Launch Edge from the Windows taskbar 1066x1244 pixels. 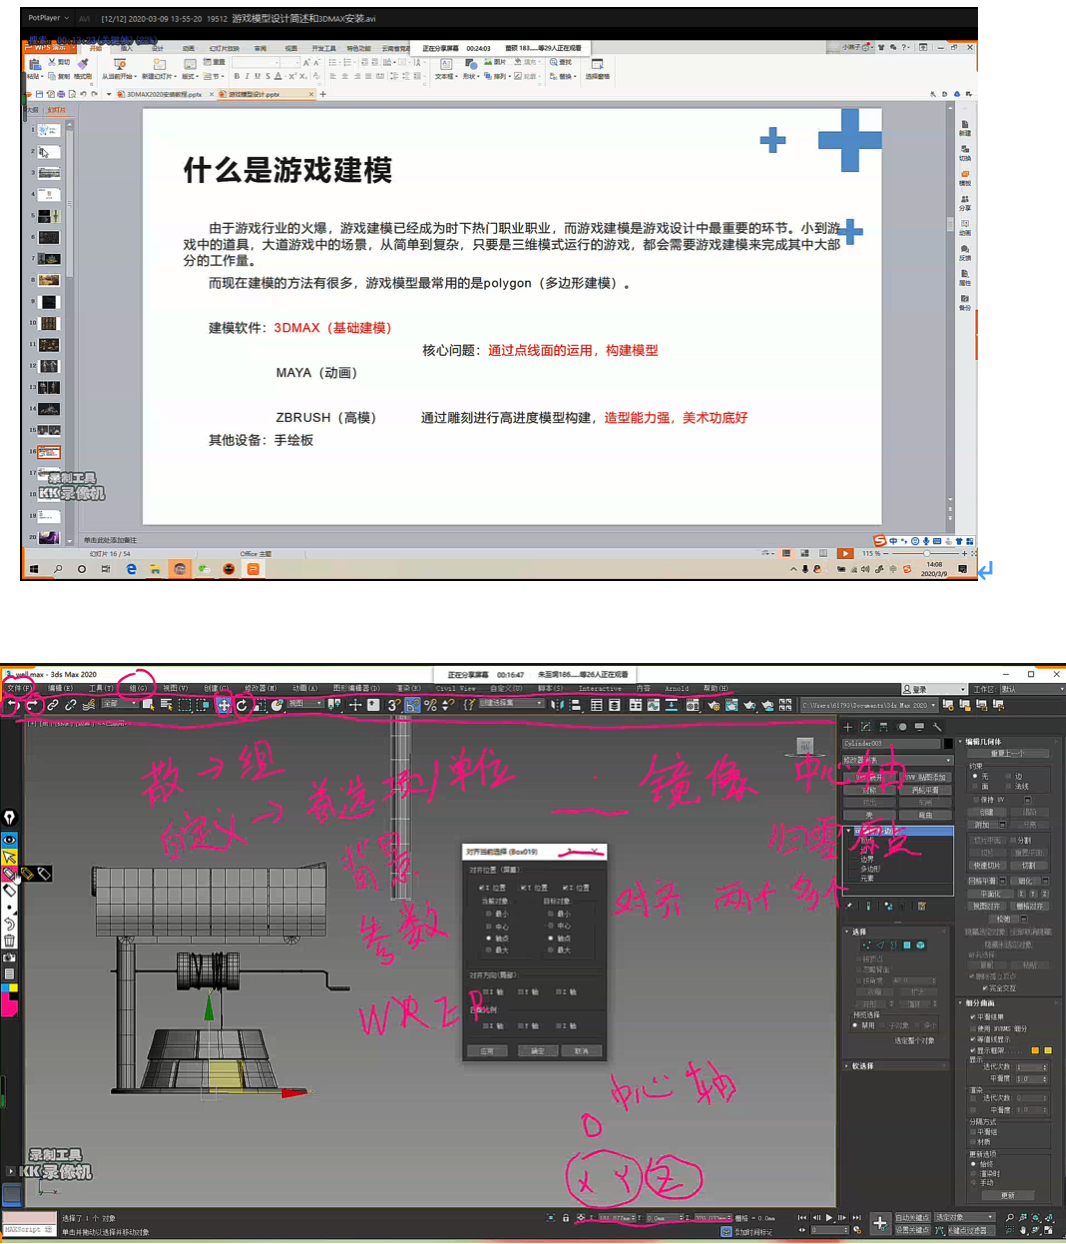click(131, 569)
